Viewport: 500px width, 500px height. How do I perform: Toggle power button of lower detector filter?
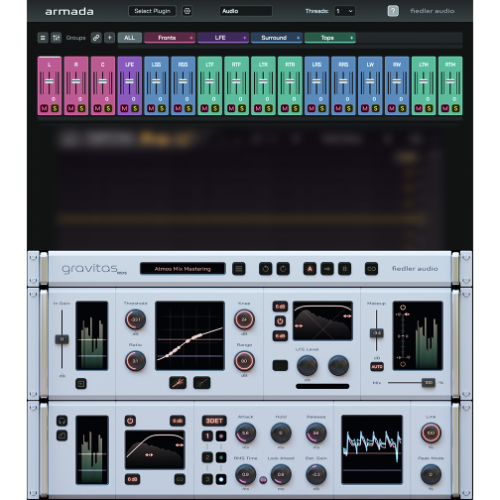click(x=130, y=421)
